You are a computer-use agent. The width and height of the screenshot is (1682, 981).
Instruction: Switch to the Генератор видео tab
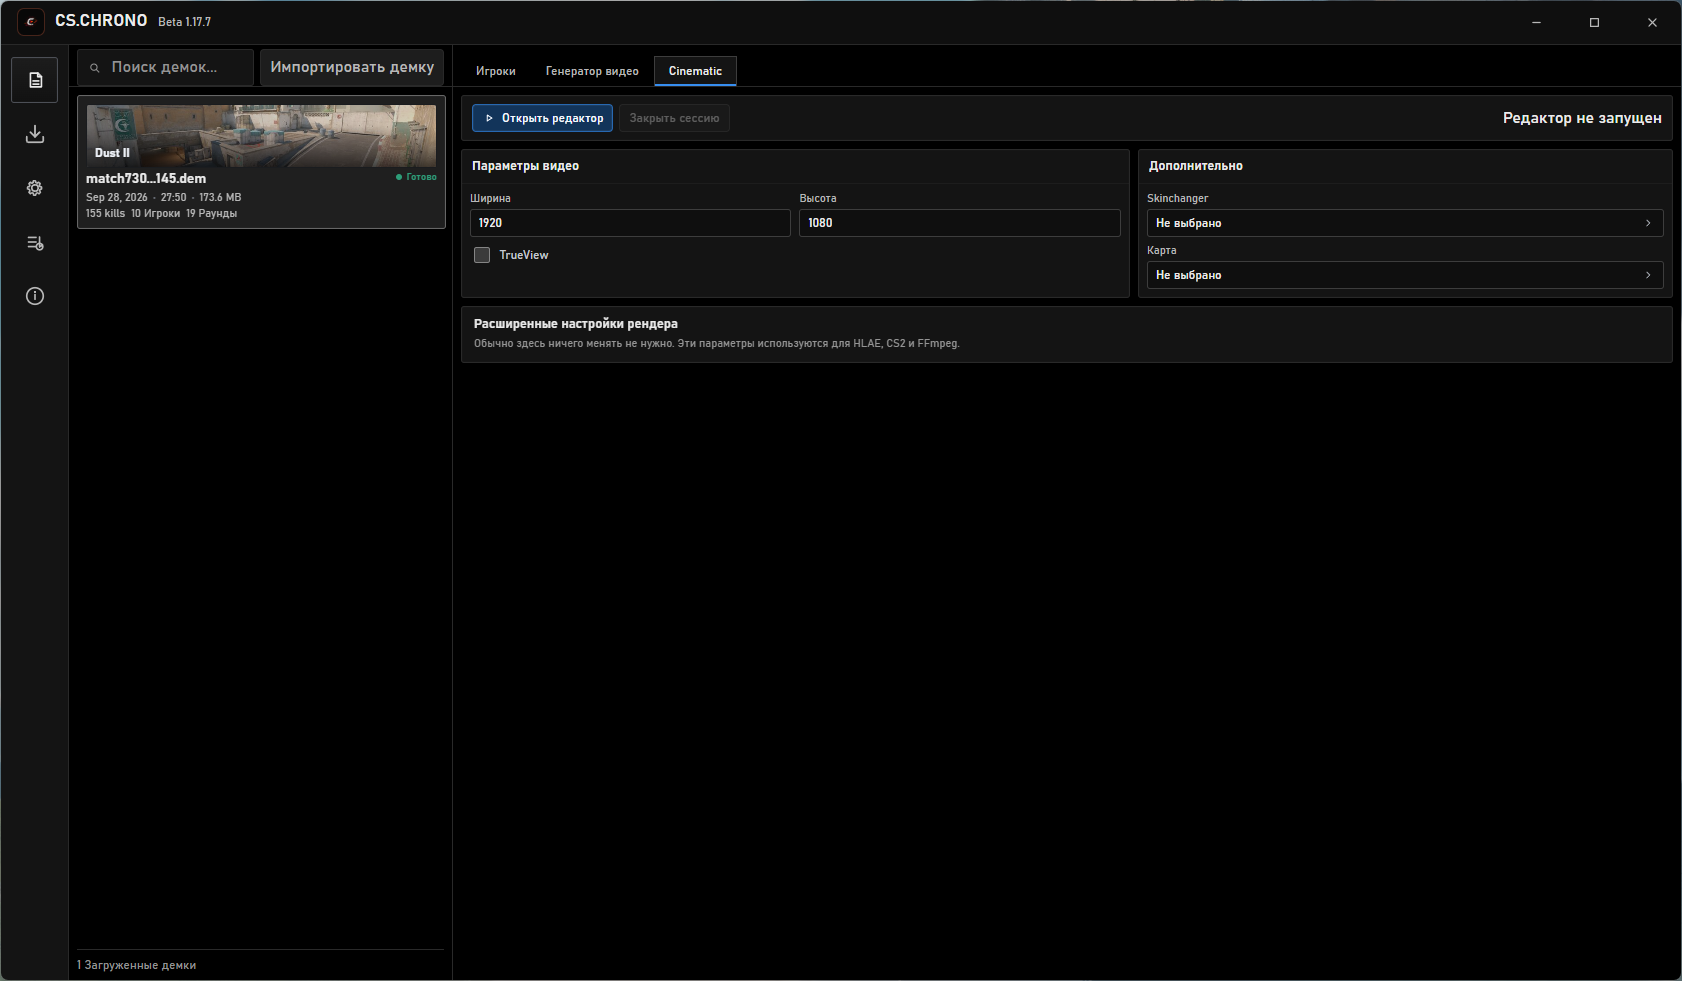coord(592,71)
